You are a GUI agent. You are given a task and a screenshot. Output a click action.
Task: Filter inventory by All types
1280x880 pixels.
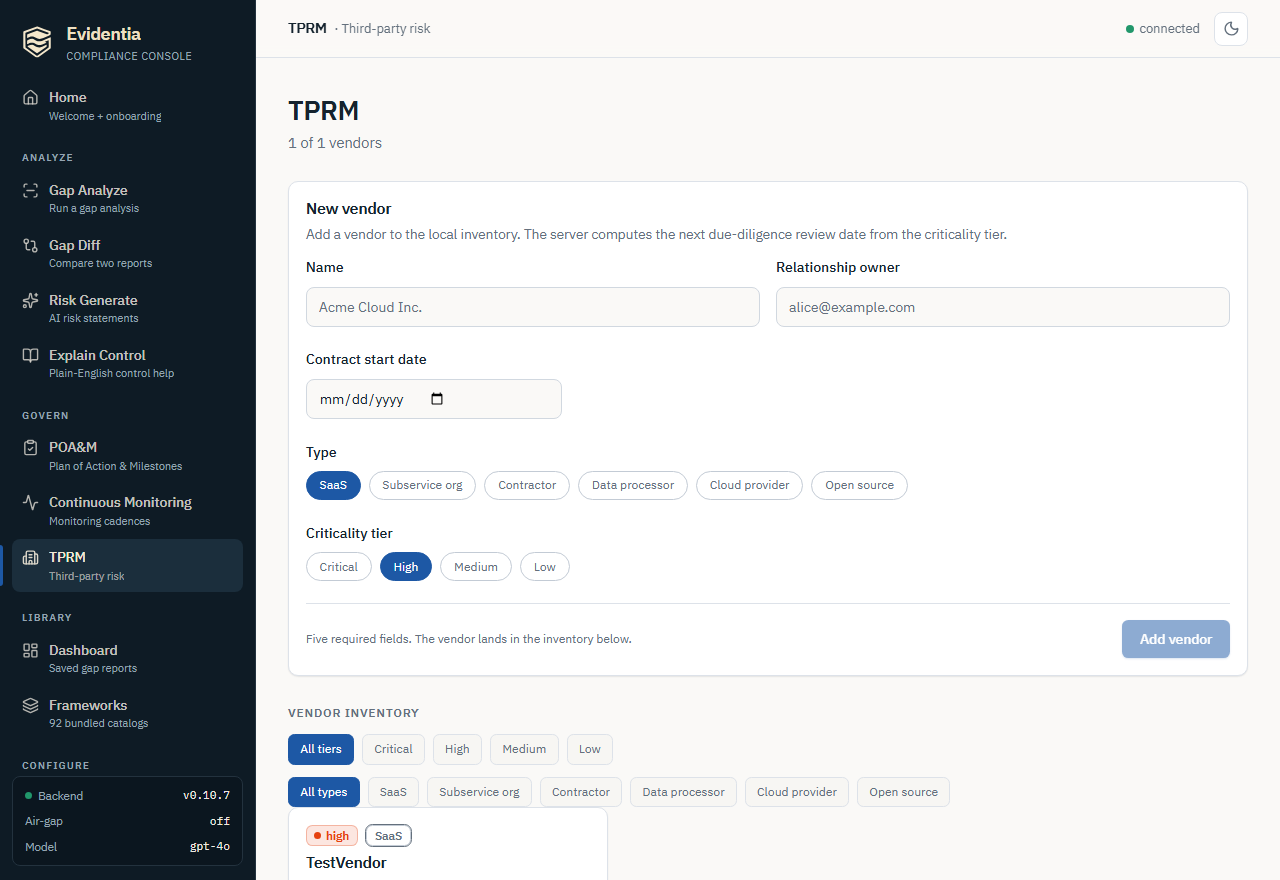tap(324, 792)
